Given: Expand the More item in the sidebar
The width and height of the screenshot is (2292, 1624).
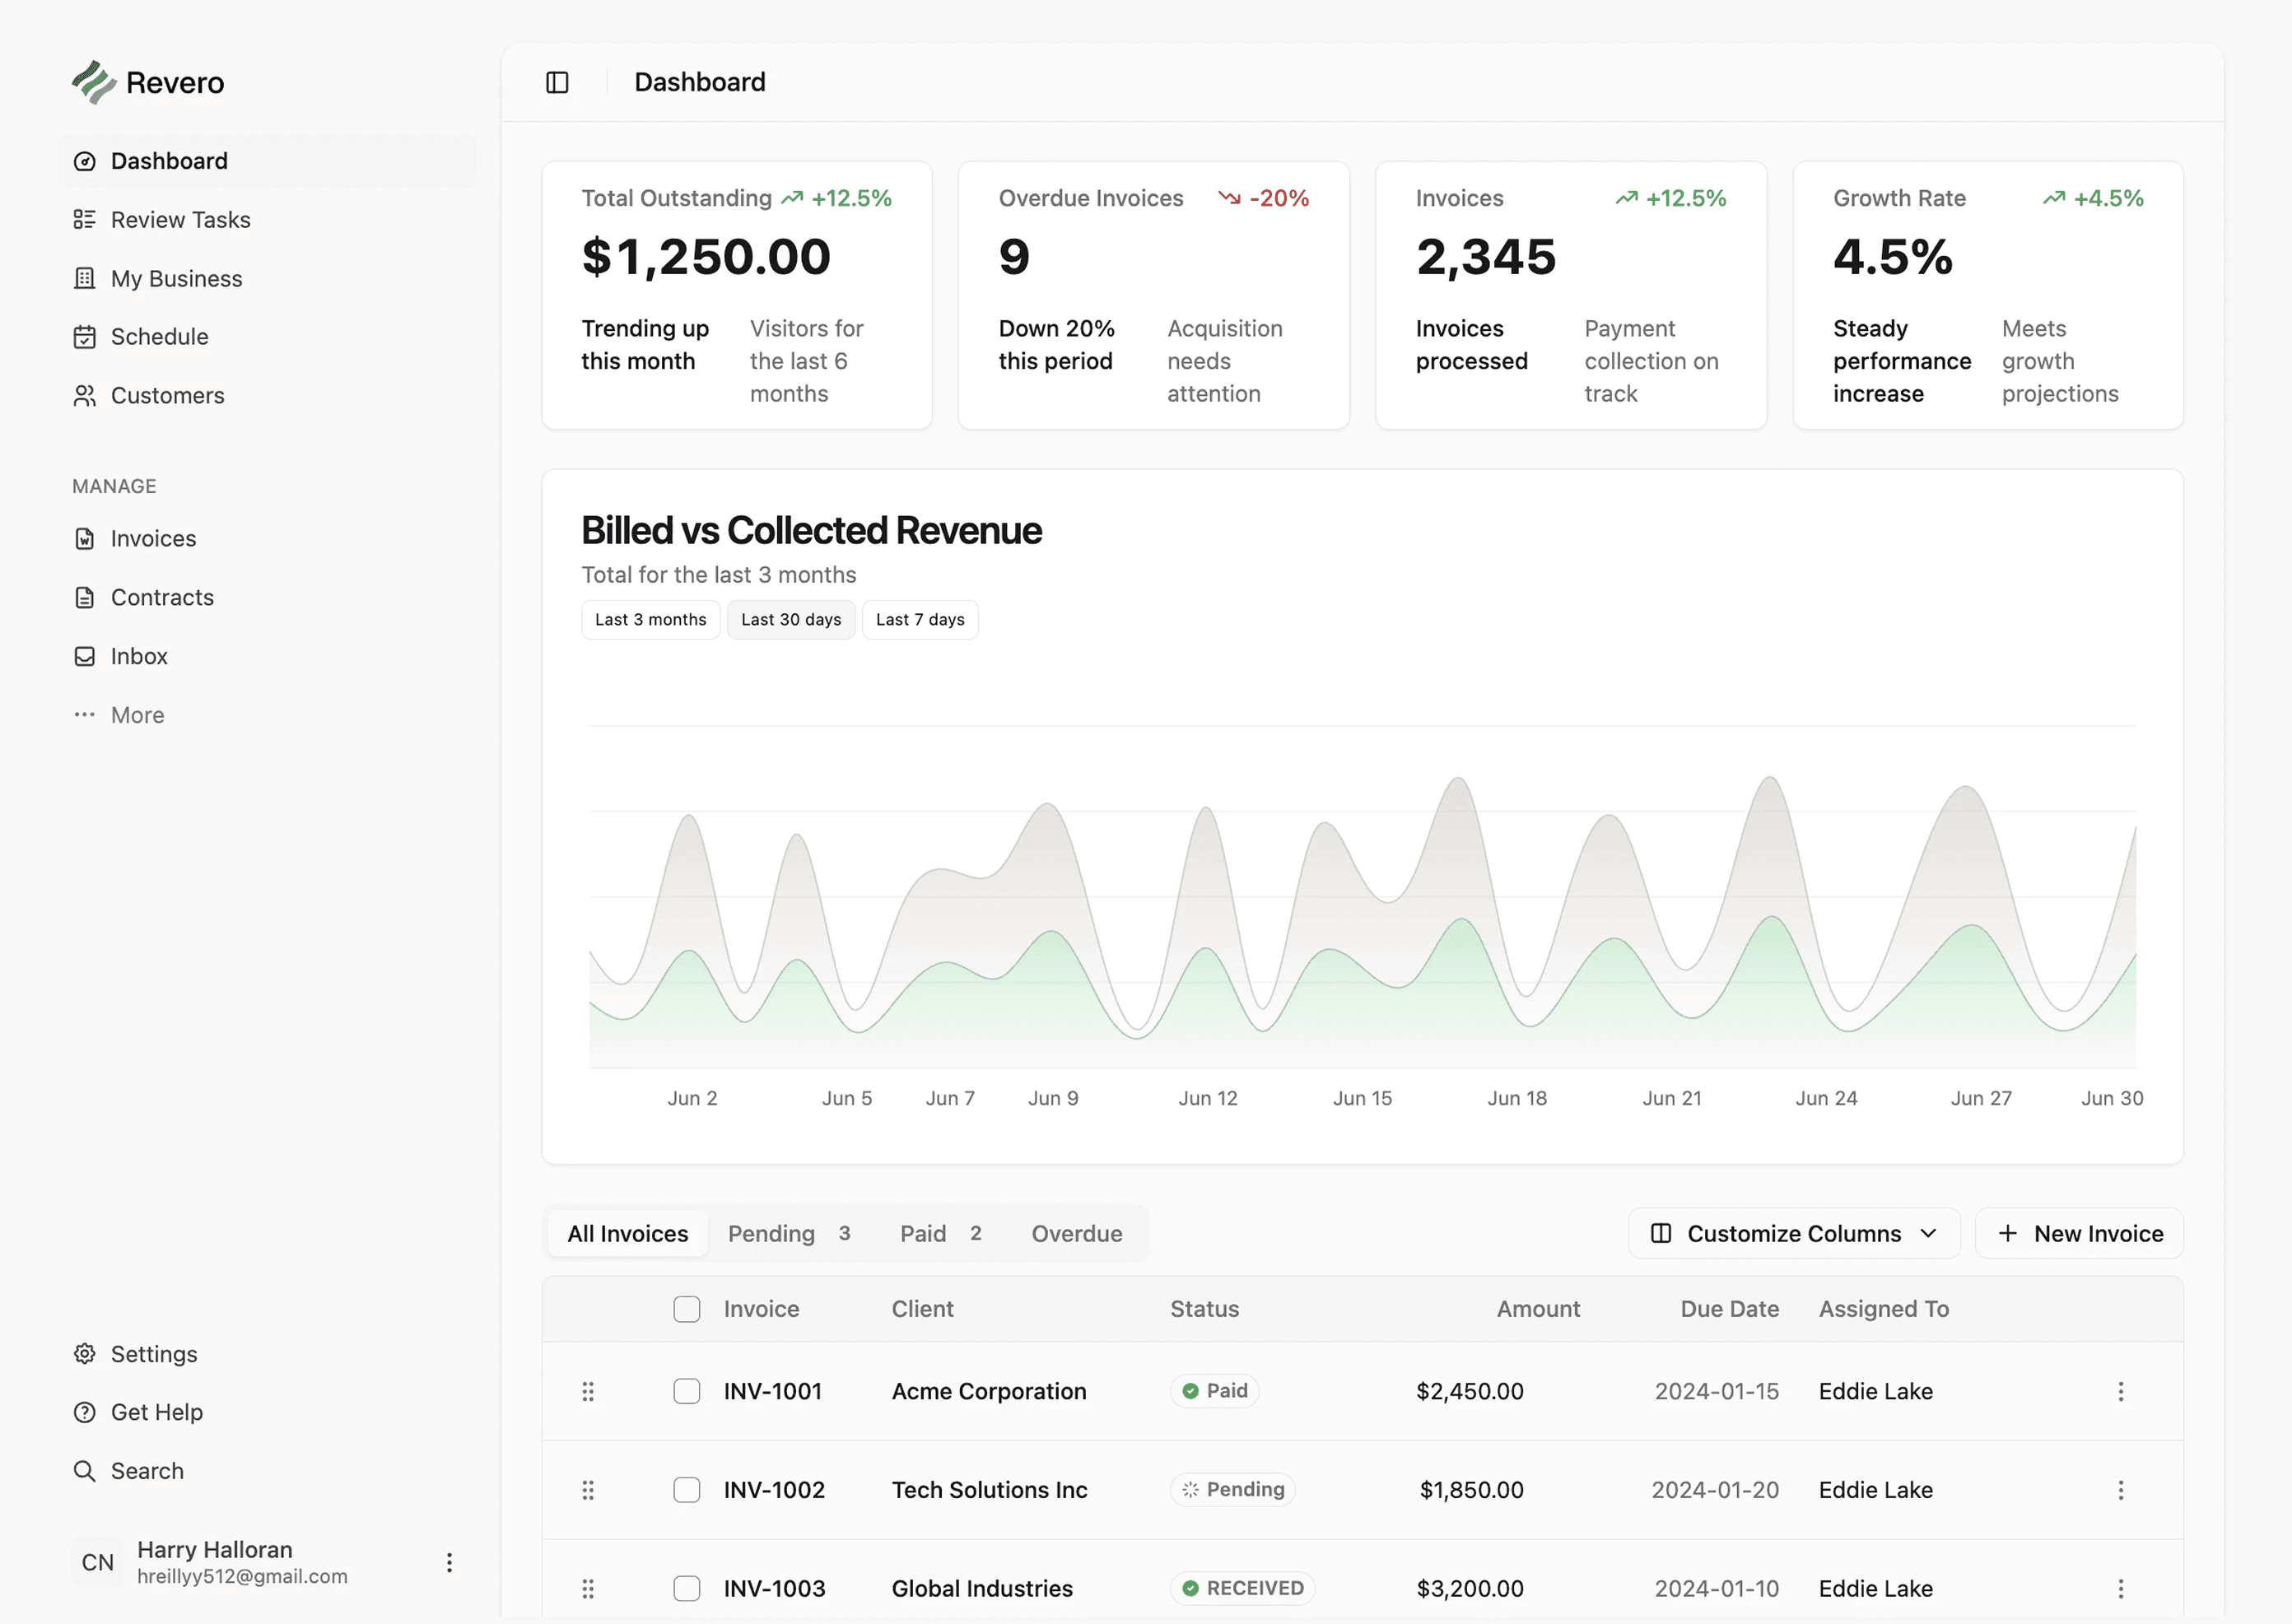Looking at the screenshot, I should point(85,714).
